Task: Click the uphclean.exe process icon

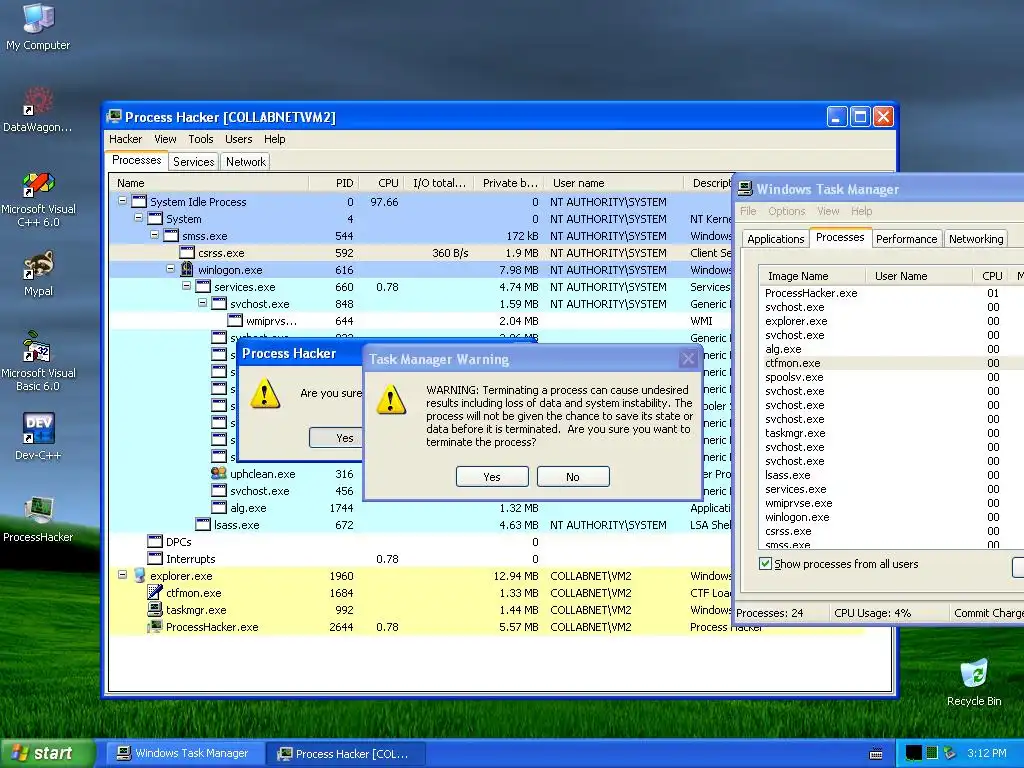Action: pos(219,473)
